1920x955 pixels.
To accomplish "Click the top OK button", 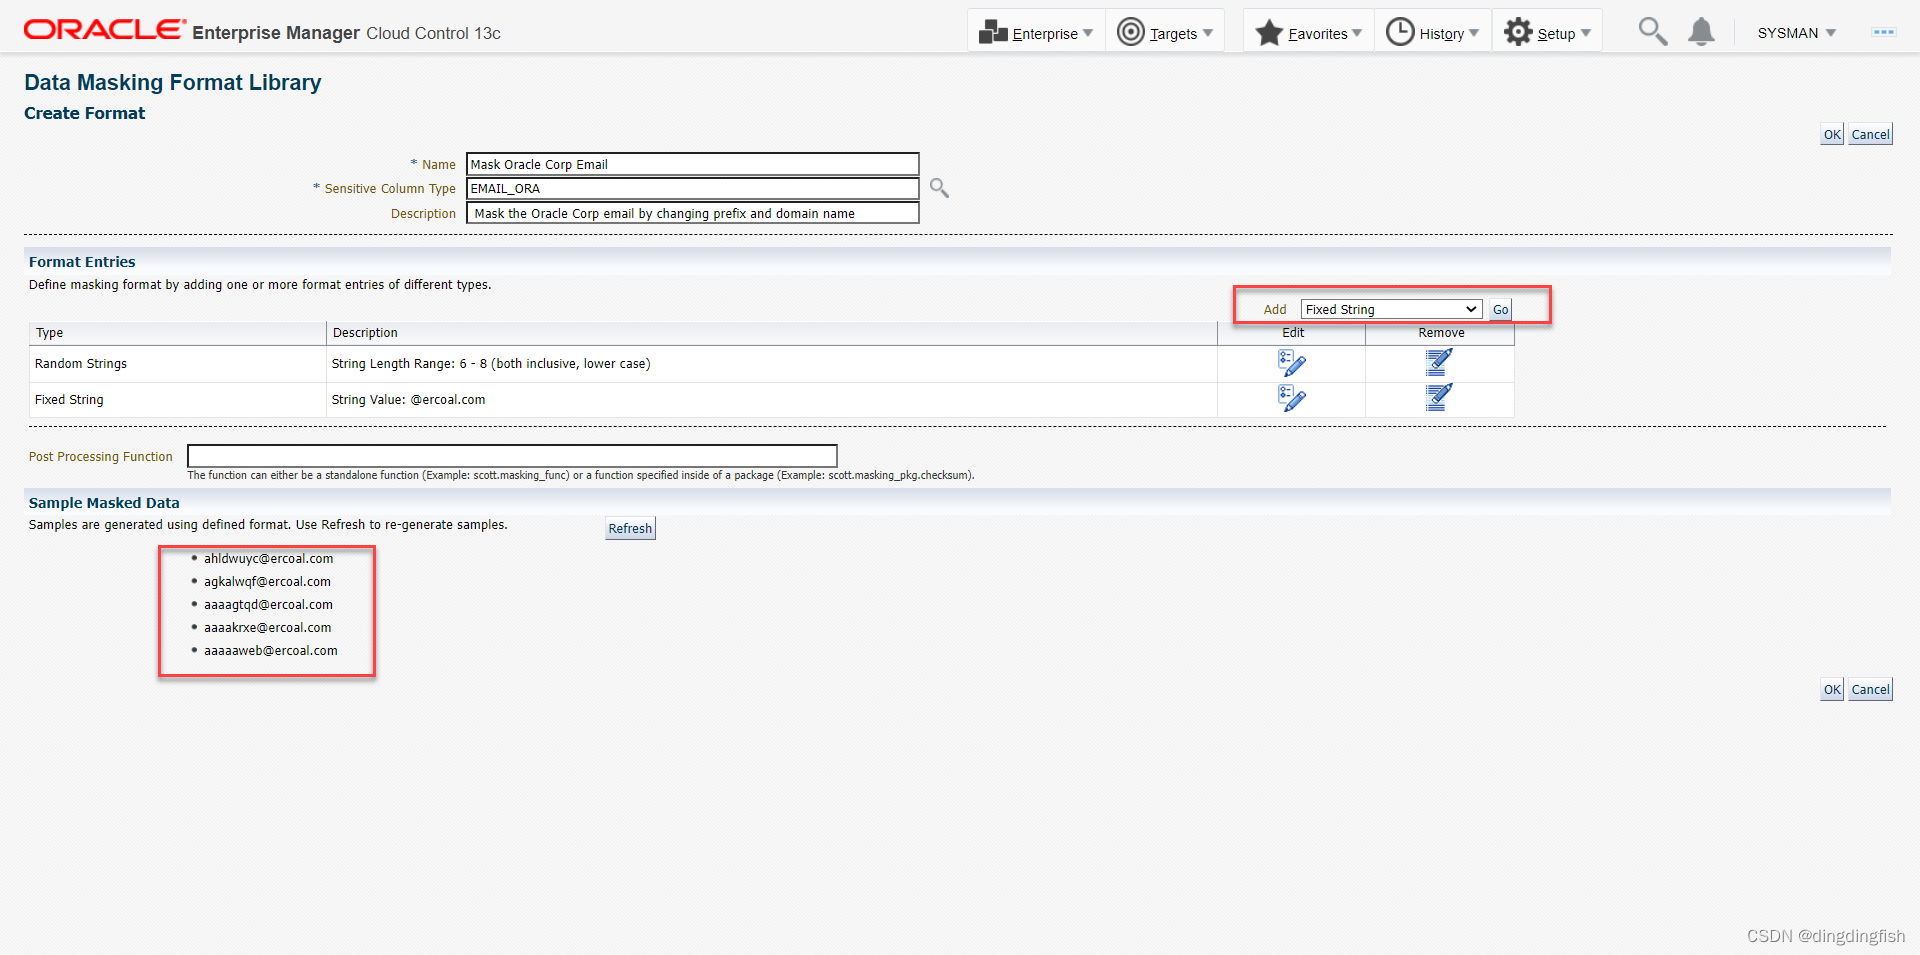I will click(1832, 134).
